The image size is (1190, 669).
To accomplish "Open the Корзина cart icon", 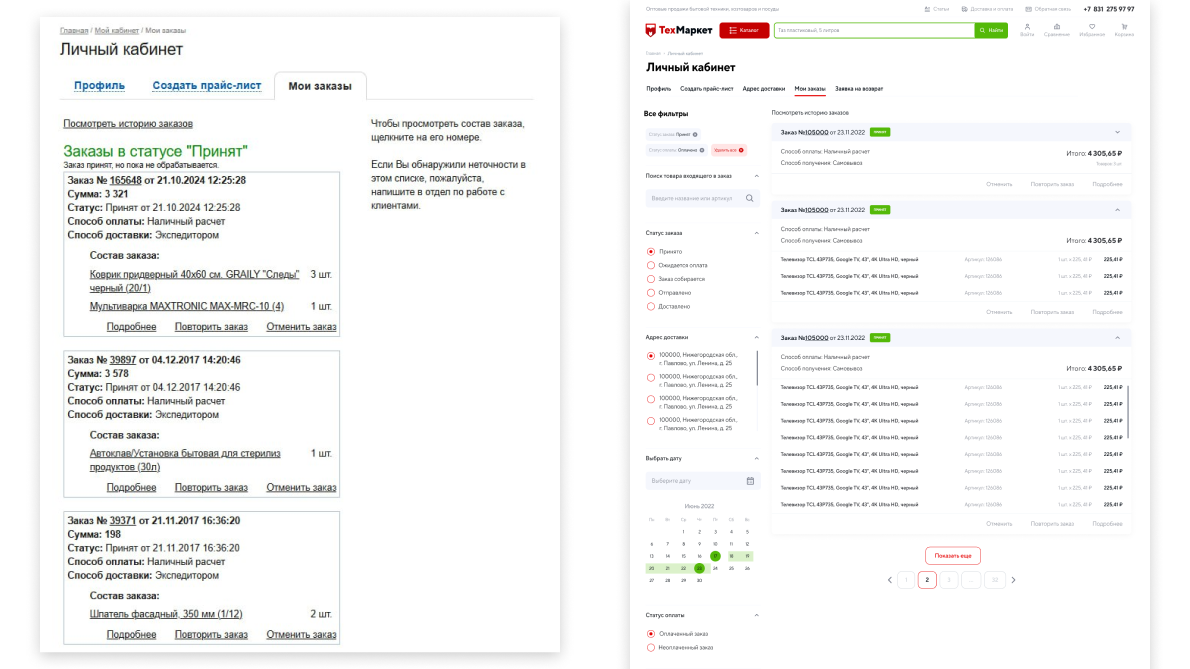I will 1124,27.
